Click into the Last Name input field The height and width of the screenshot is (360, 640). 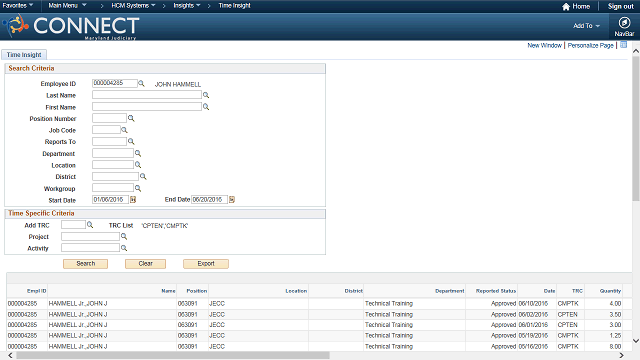tap(147, 95)
